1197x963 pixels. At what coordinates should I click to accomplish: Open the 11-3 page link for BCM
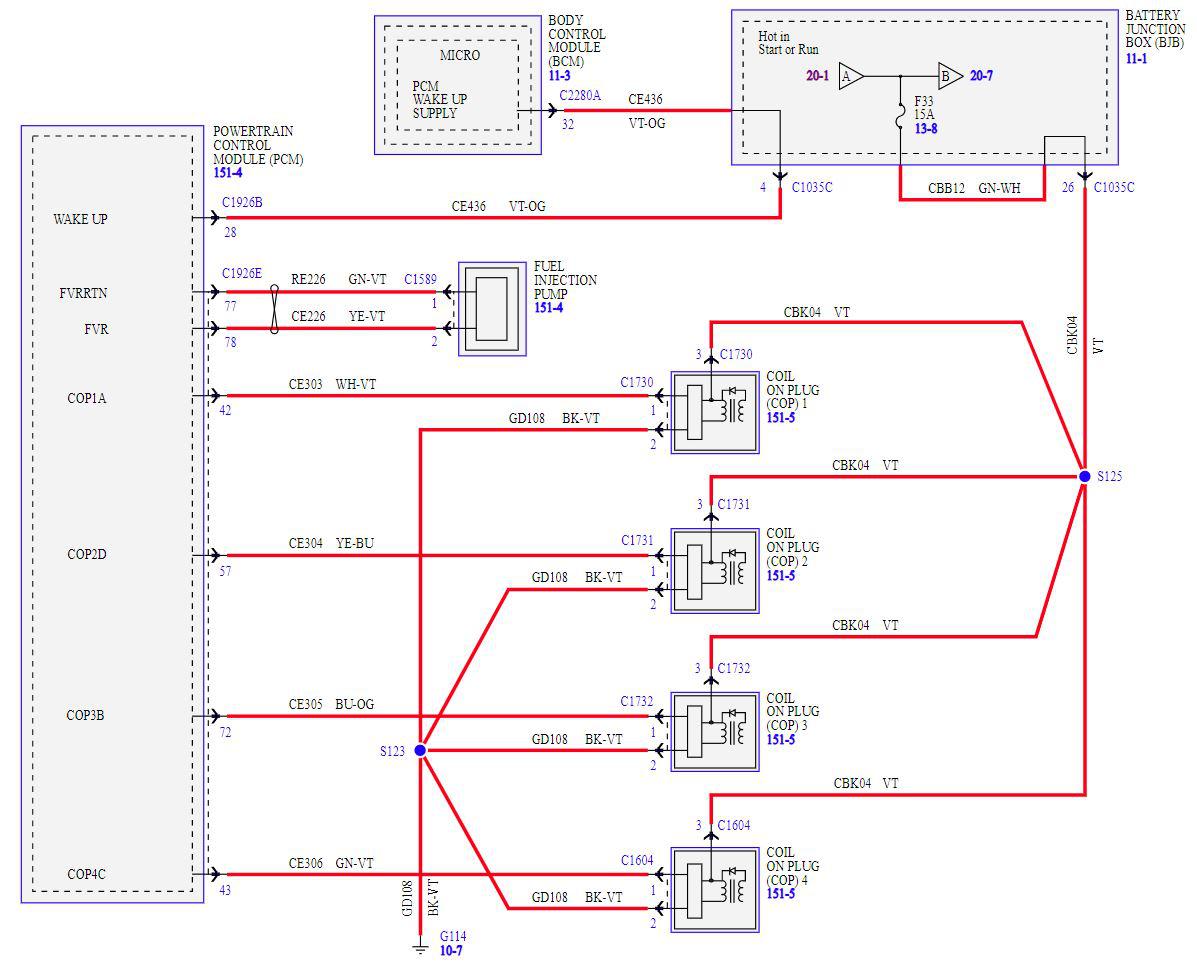[x=560, y=76]
